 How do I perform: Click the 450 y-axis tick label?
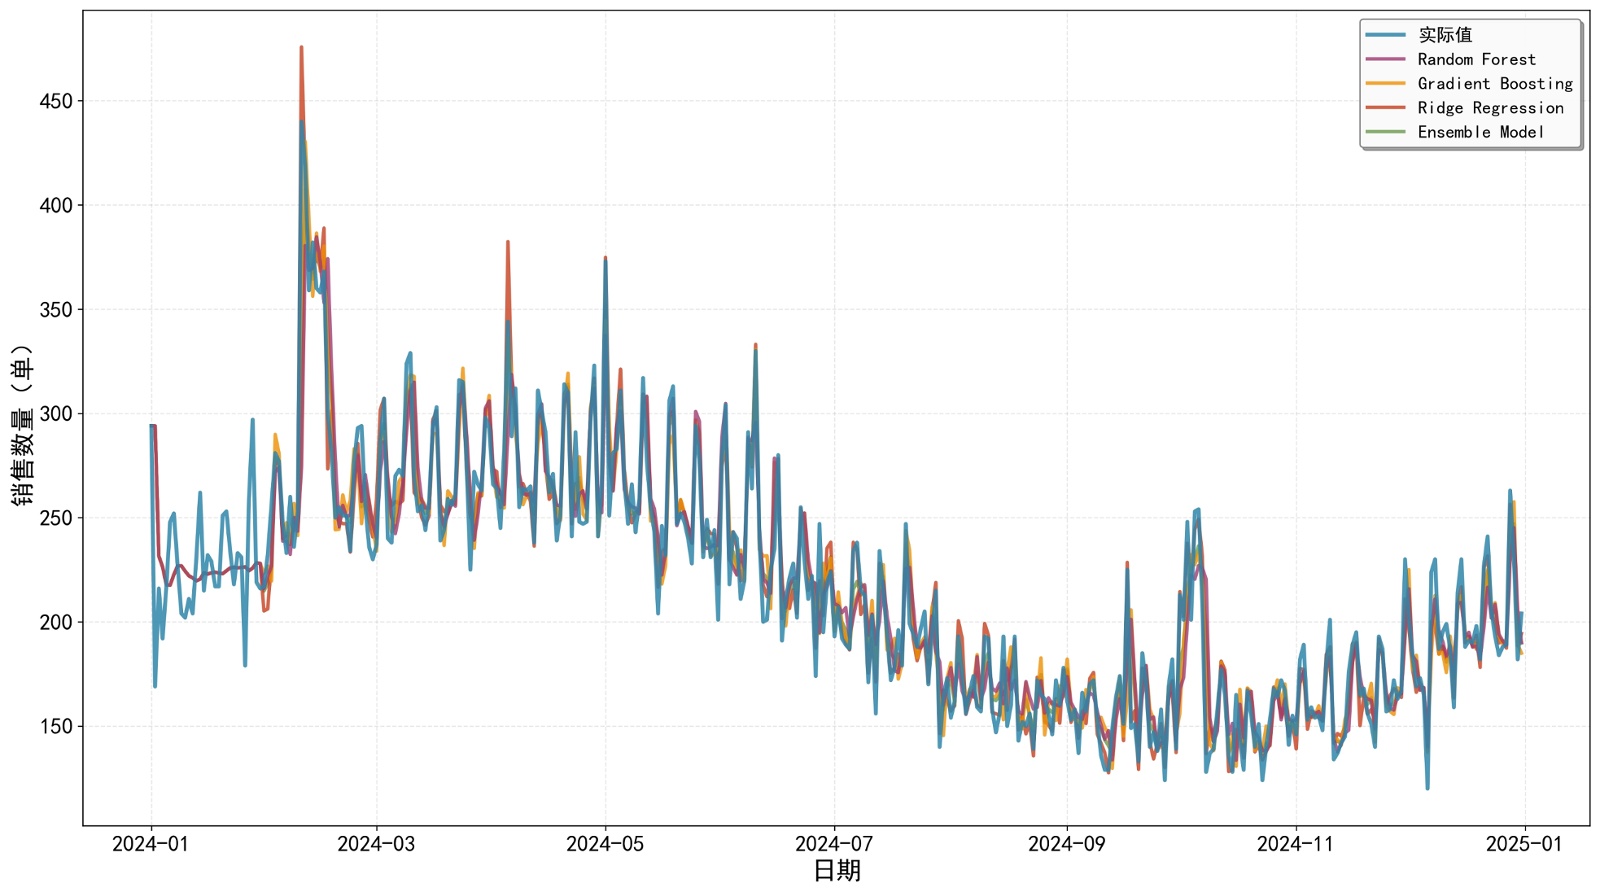pyautogui.click(x=56, y=101)
